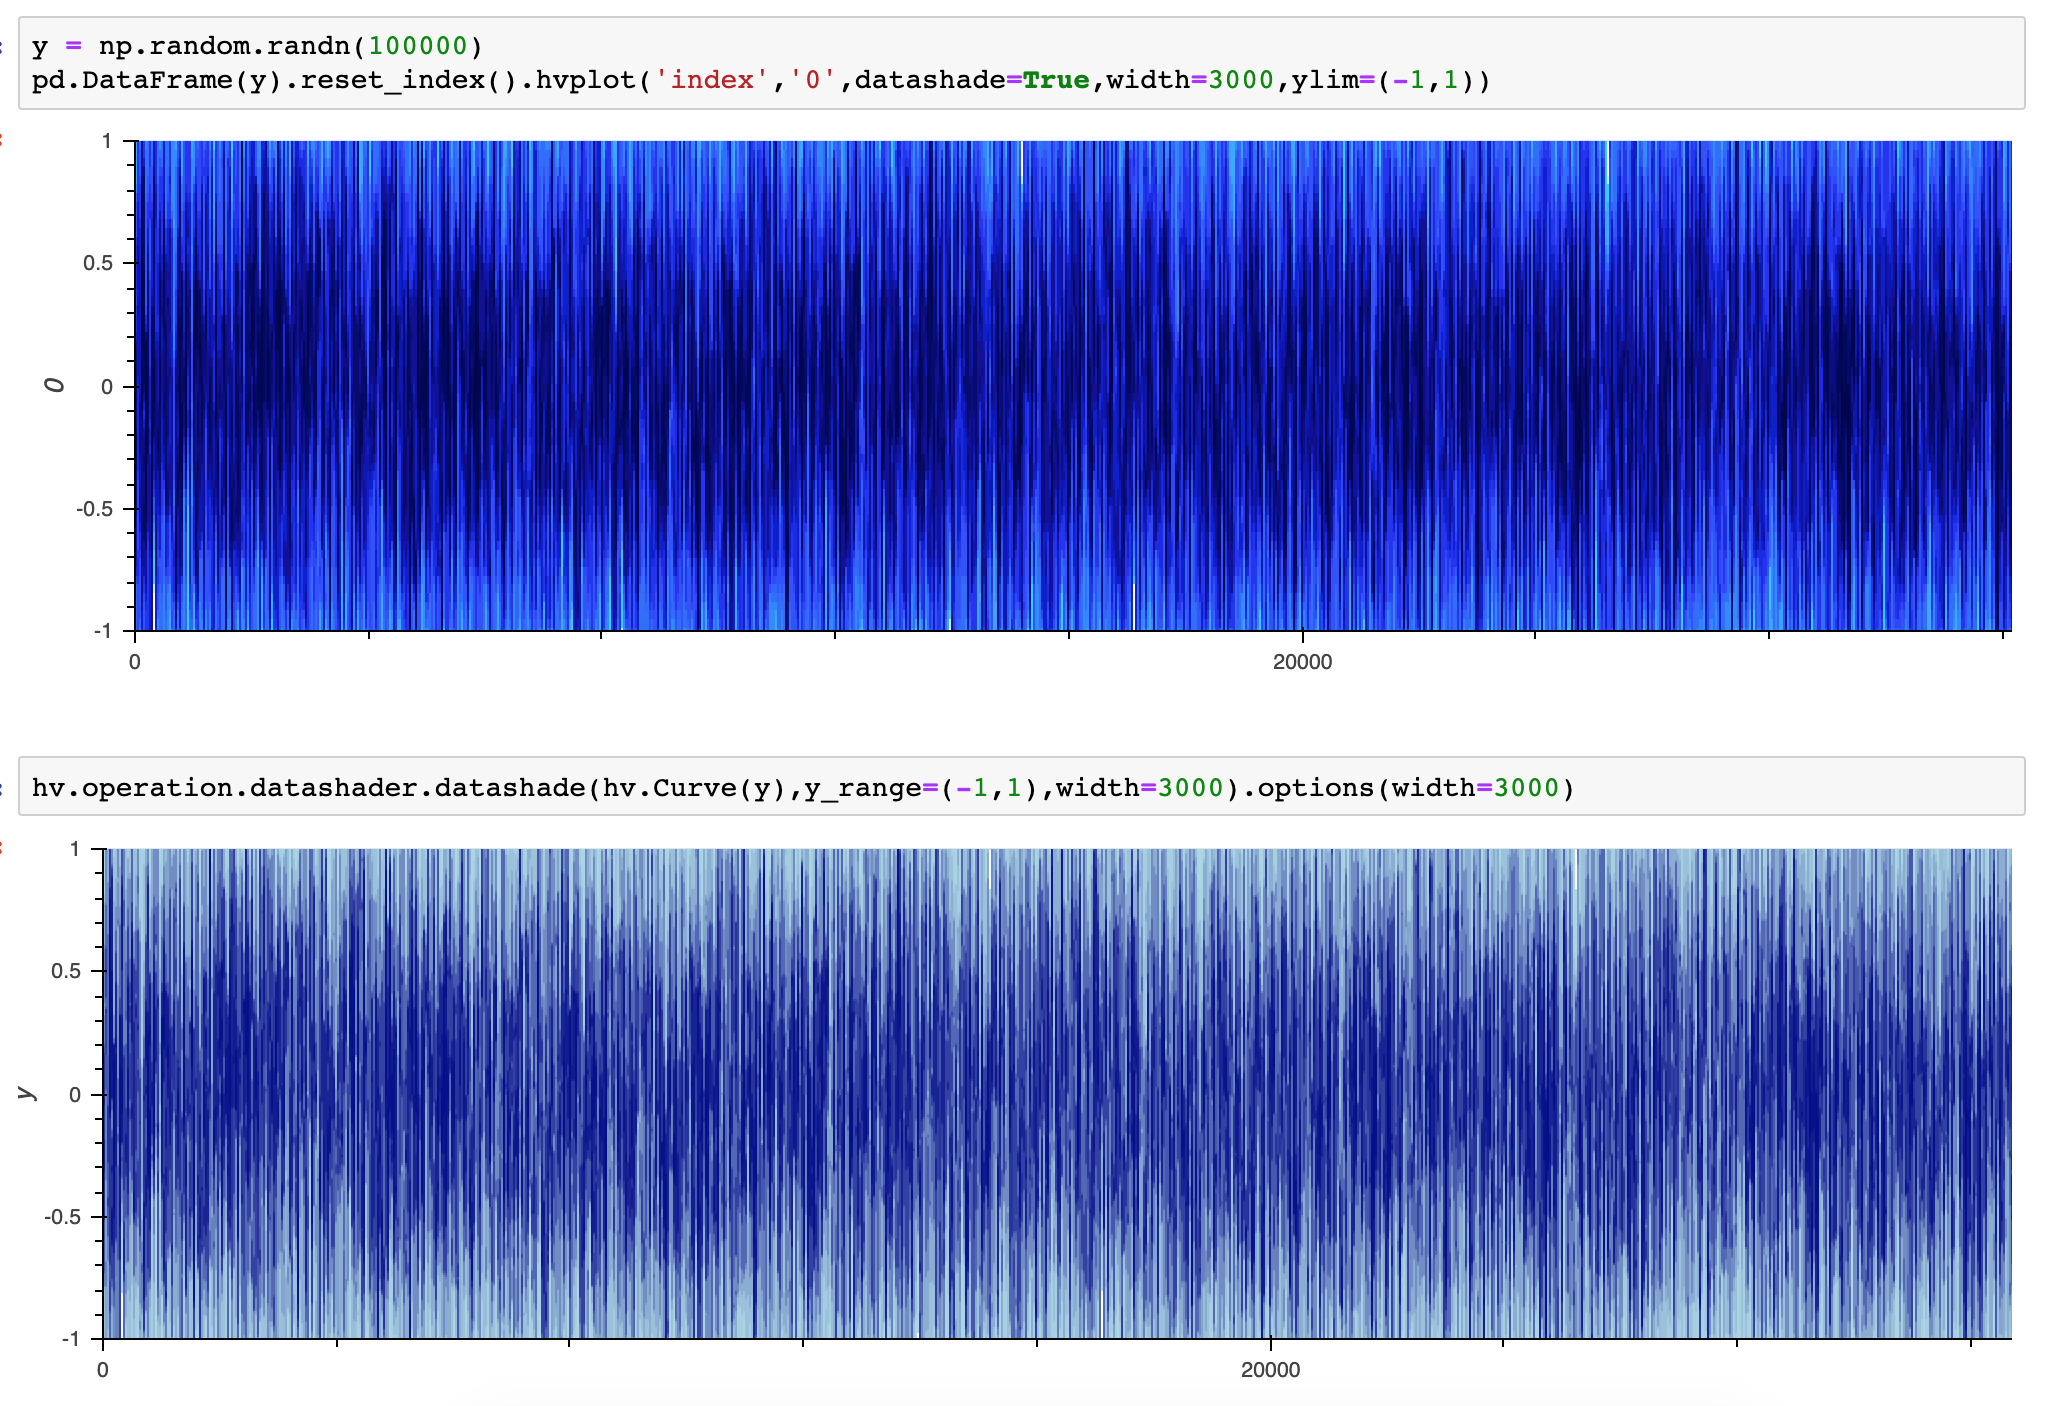Click the 20000 tick label on bottom plot
Viewport: 2056px width, 1406px height.
(1273, 1371)
